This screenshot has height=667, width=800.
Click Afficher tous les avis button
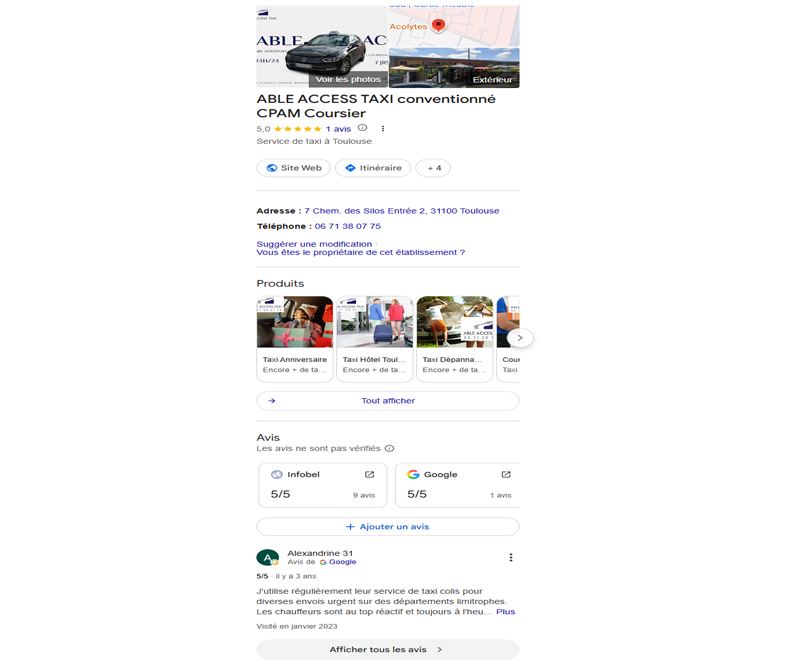[x=388, y=650]
